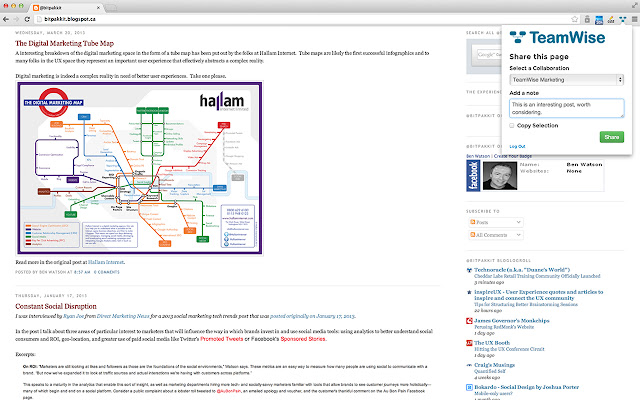
Task: Click the Facebook badge logo
Action: [473, 176]
